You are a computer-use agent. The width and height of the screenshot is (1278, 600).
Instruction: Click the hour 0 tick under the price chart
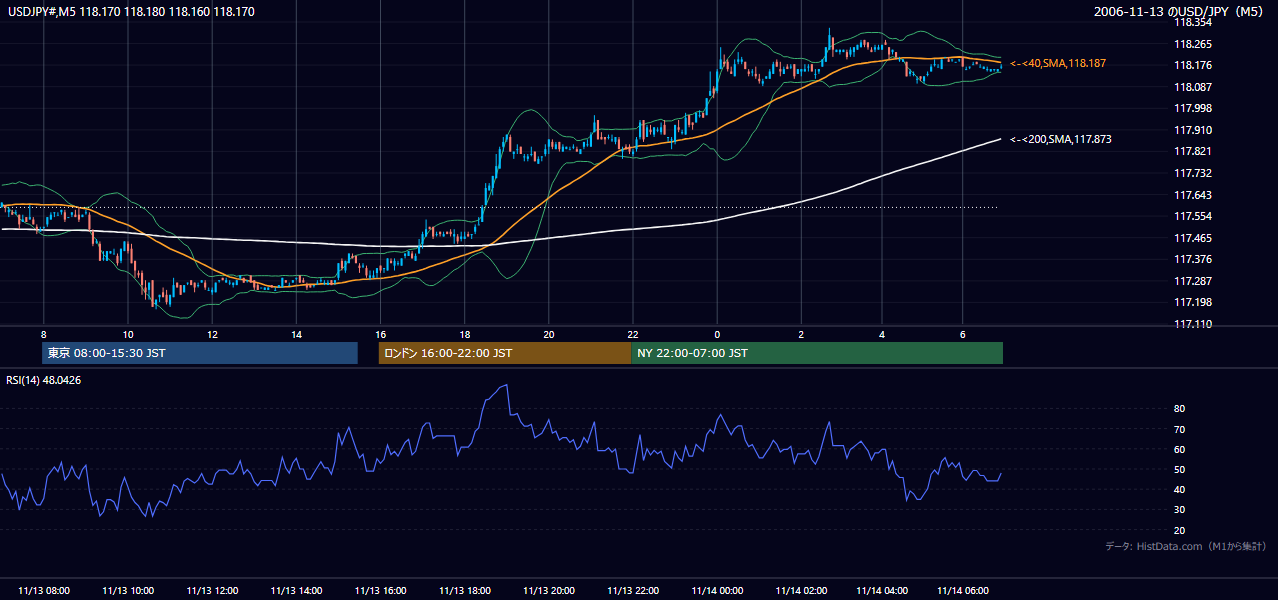717,333
